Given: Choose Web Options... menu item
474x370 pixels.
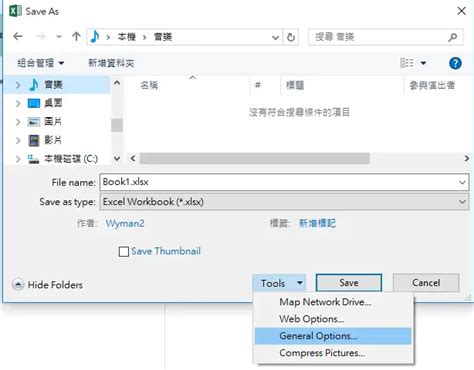Looking at the screenshot, I should point(333,319).
